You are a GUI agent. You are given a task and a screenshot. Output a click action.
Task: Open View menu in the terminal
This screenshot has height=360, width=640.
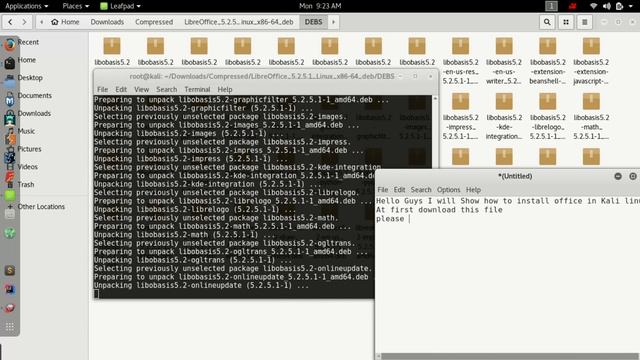tap(141, 89)
